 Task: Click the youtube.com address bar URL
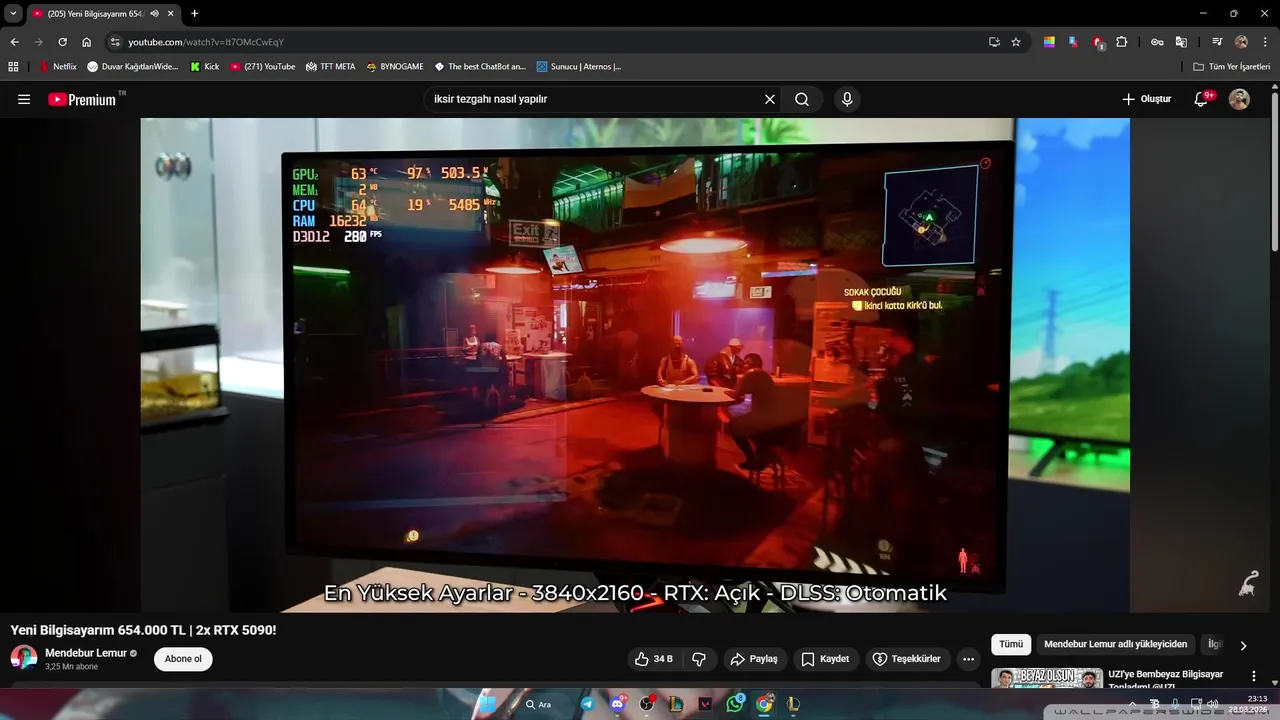(206, 42)
